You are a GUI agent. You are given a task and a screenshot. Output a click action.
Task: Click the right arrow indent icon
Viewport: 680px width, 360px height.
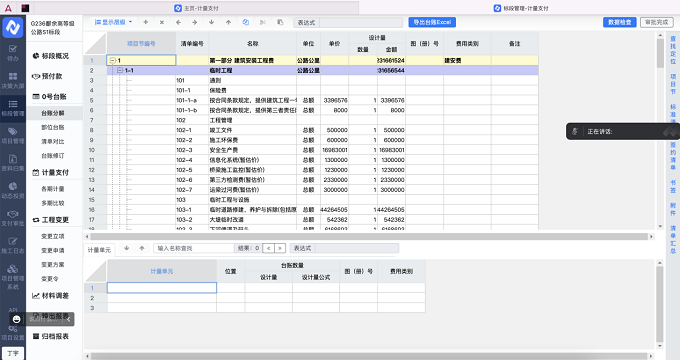pyautogui.click(x=195, y=22)
